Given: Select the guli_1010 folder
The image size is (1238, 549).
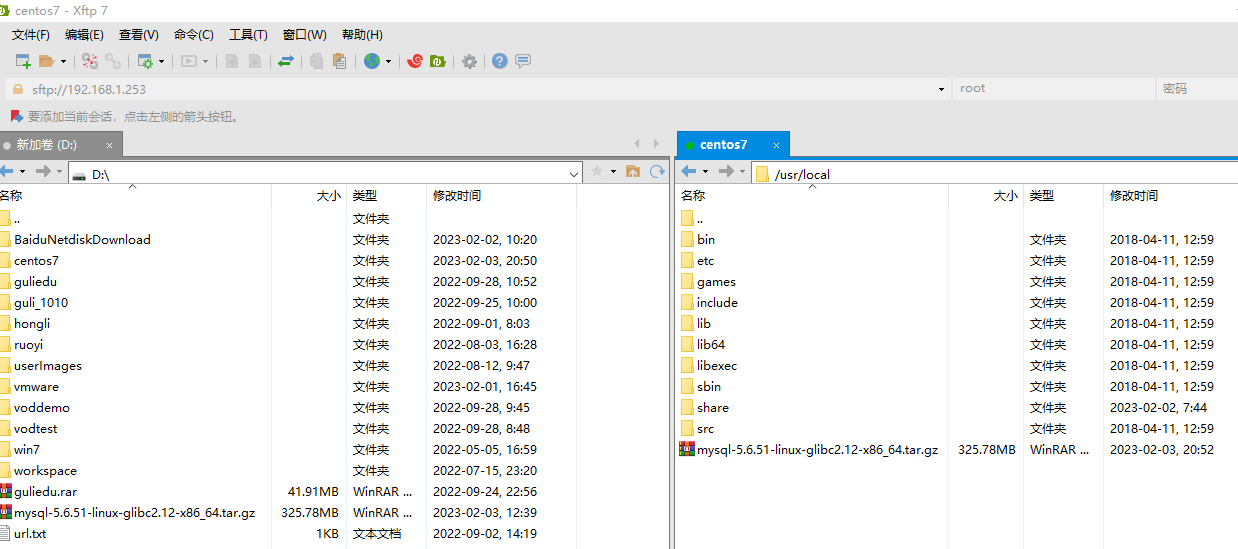Looking at the screenshot, I should point(41,302).
